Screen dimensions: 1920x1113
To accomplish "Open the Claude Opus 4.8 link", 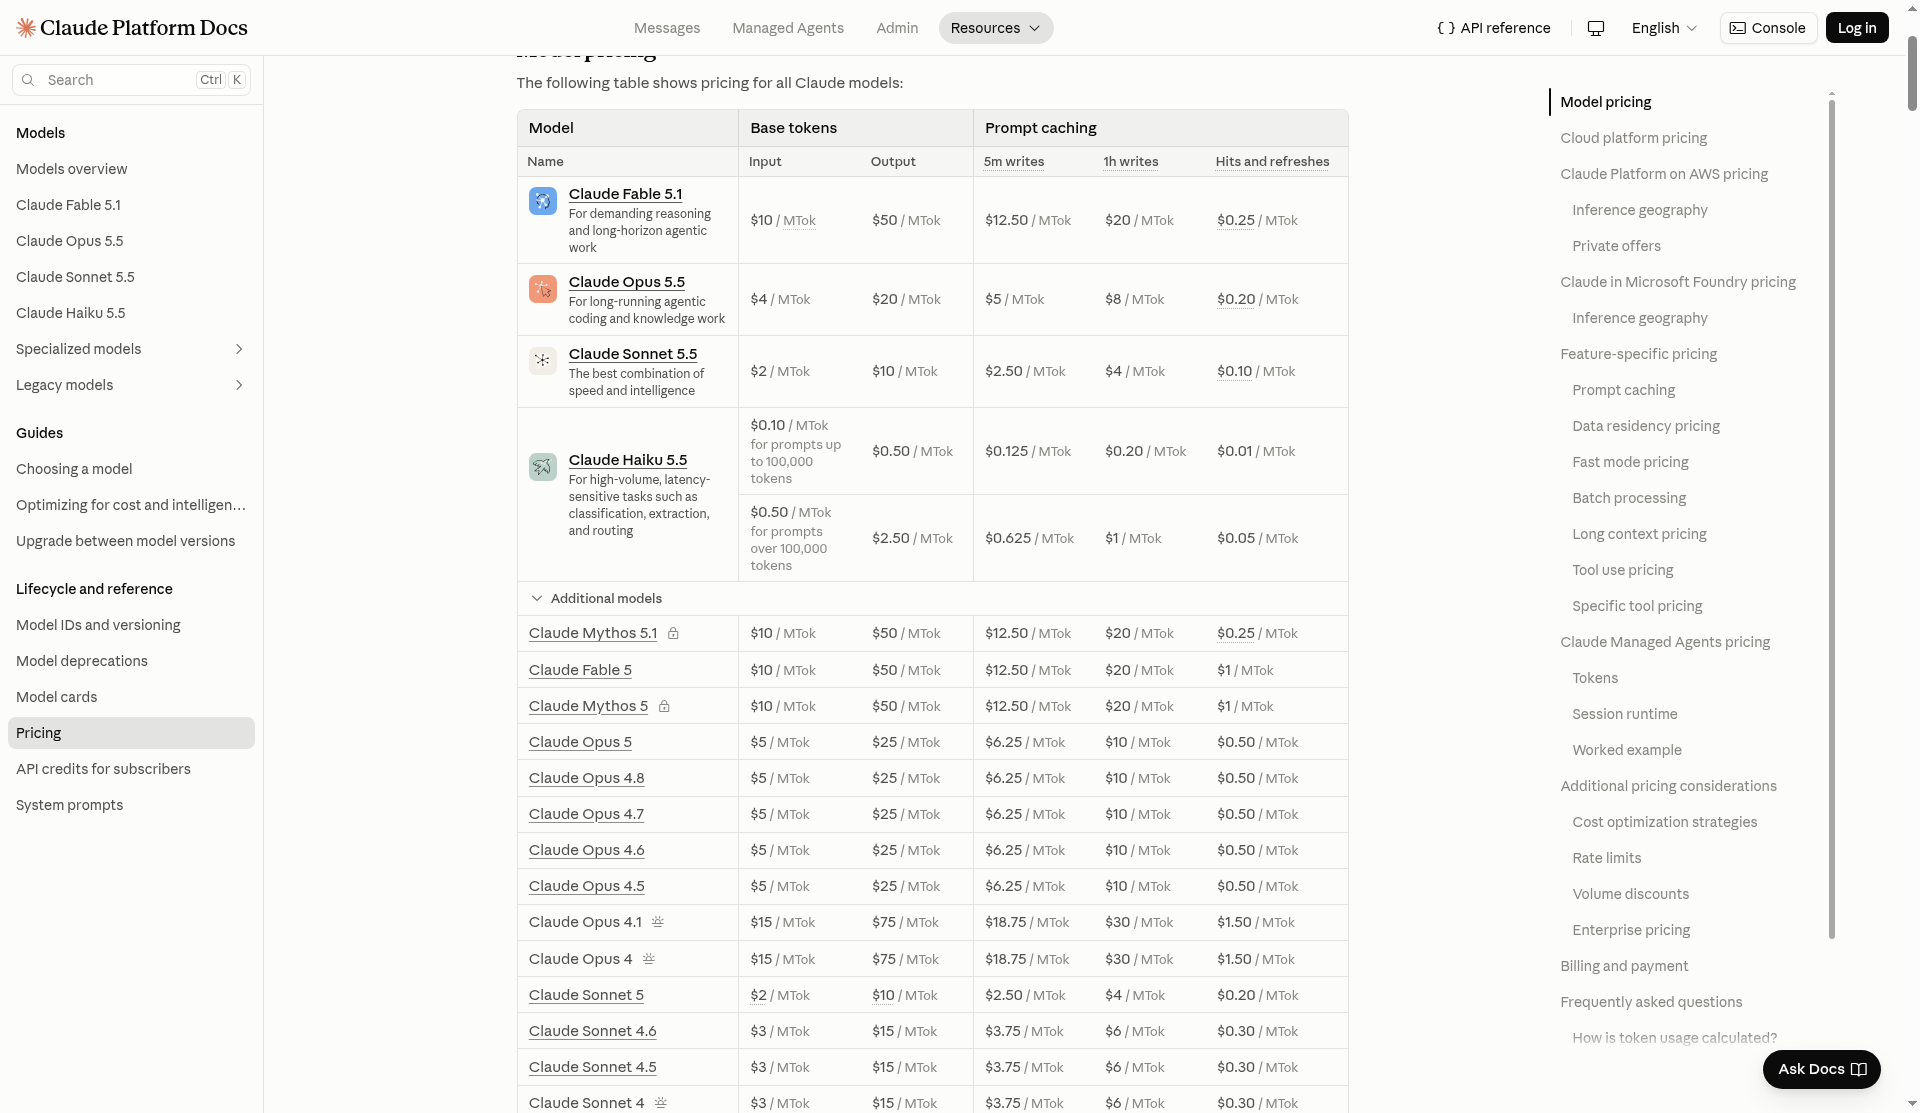I will [586, 778].
